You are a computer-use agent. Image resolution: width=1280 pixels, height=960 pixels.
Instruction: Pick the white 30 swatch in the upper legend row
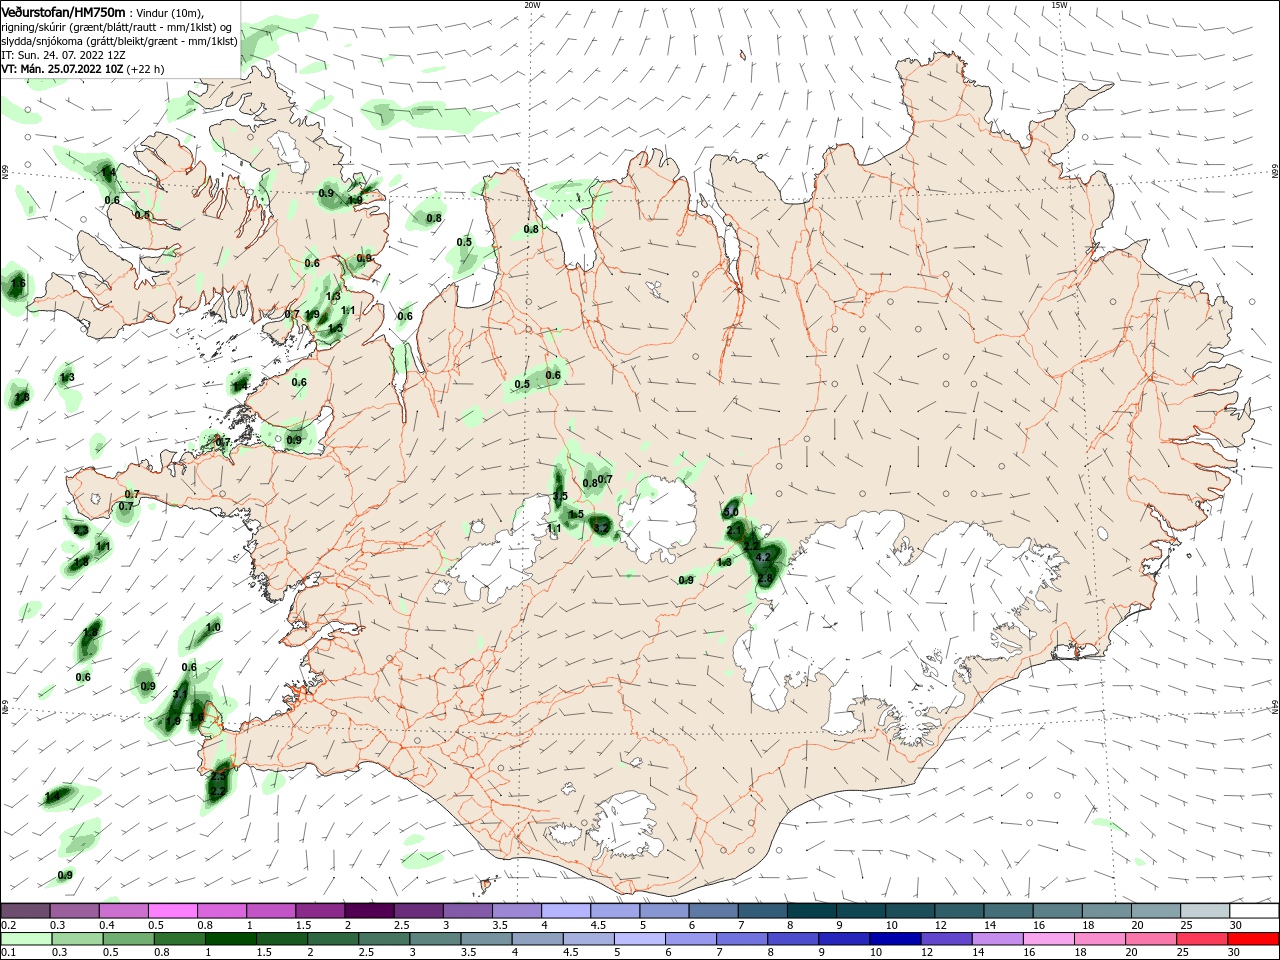tap(1253, 911)
